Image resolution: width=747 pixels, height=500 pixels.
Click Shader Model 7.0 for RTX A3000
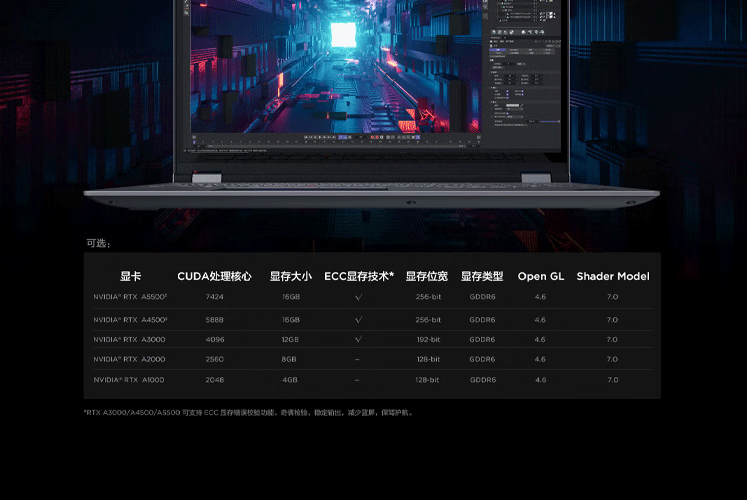tap(613, 340)
